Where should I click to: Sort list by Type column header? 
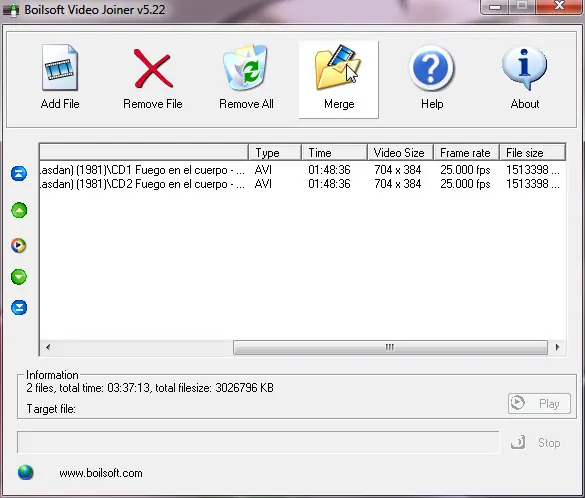click(x=275, y=153)
